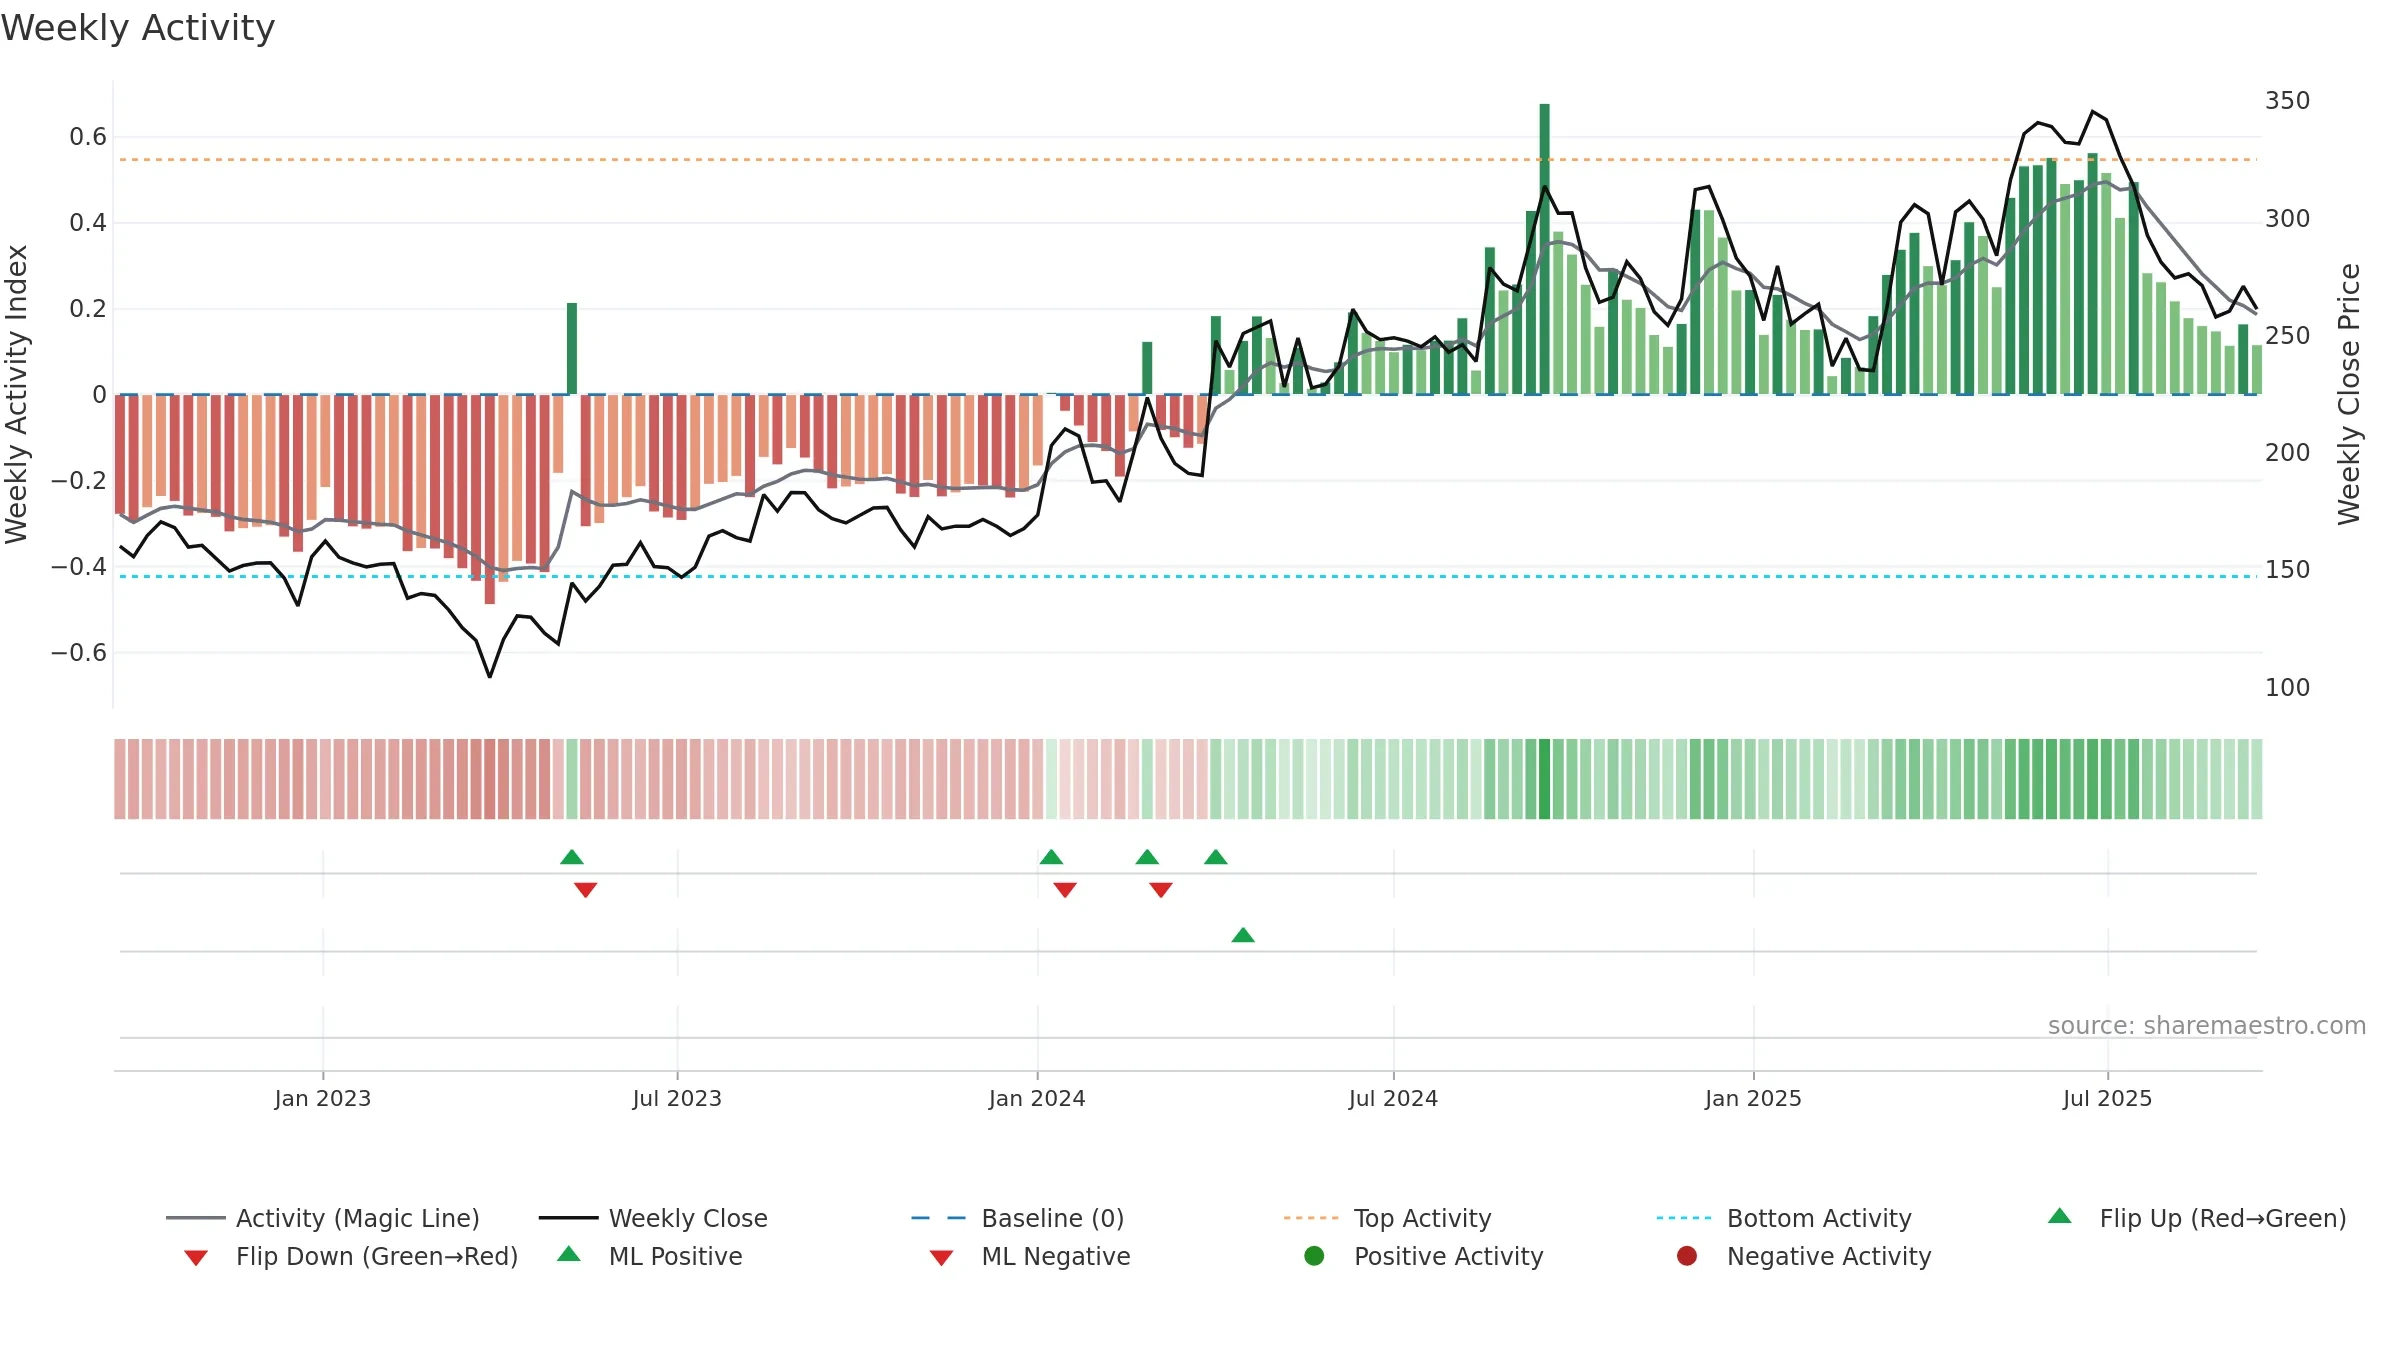Click the −0.6 activity axis tick label

(78, 653)
